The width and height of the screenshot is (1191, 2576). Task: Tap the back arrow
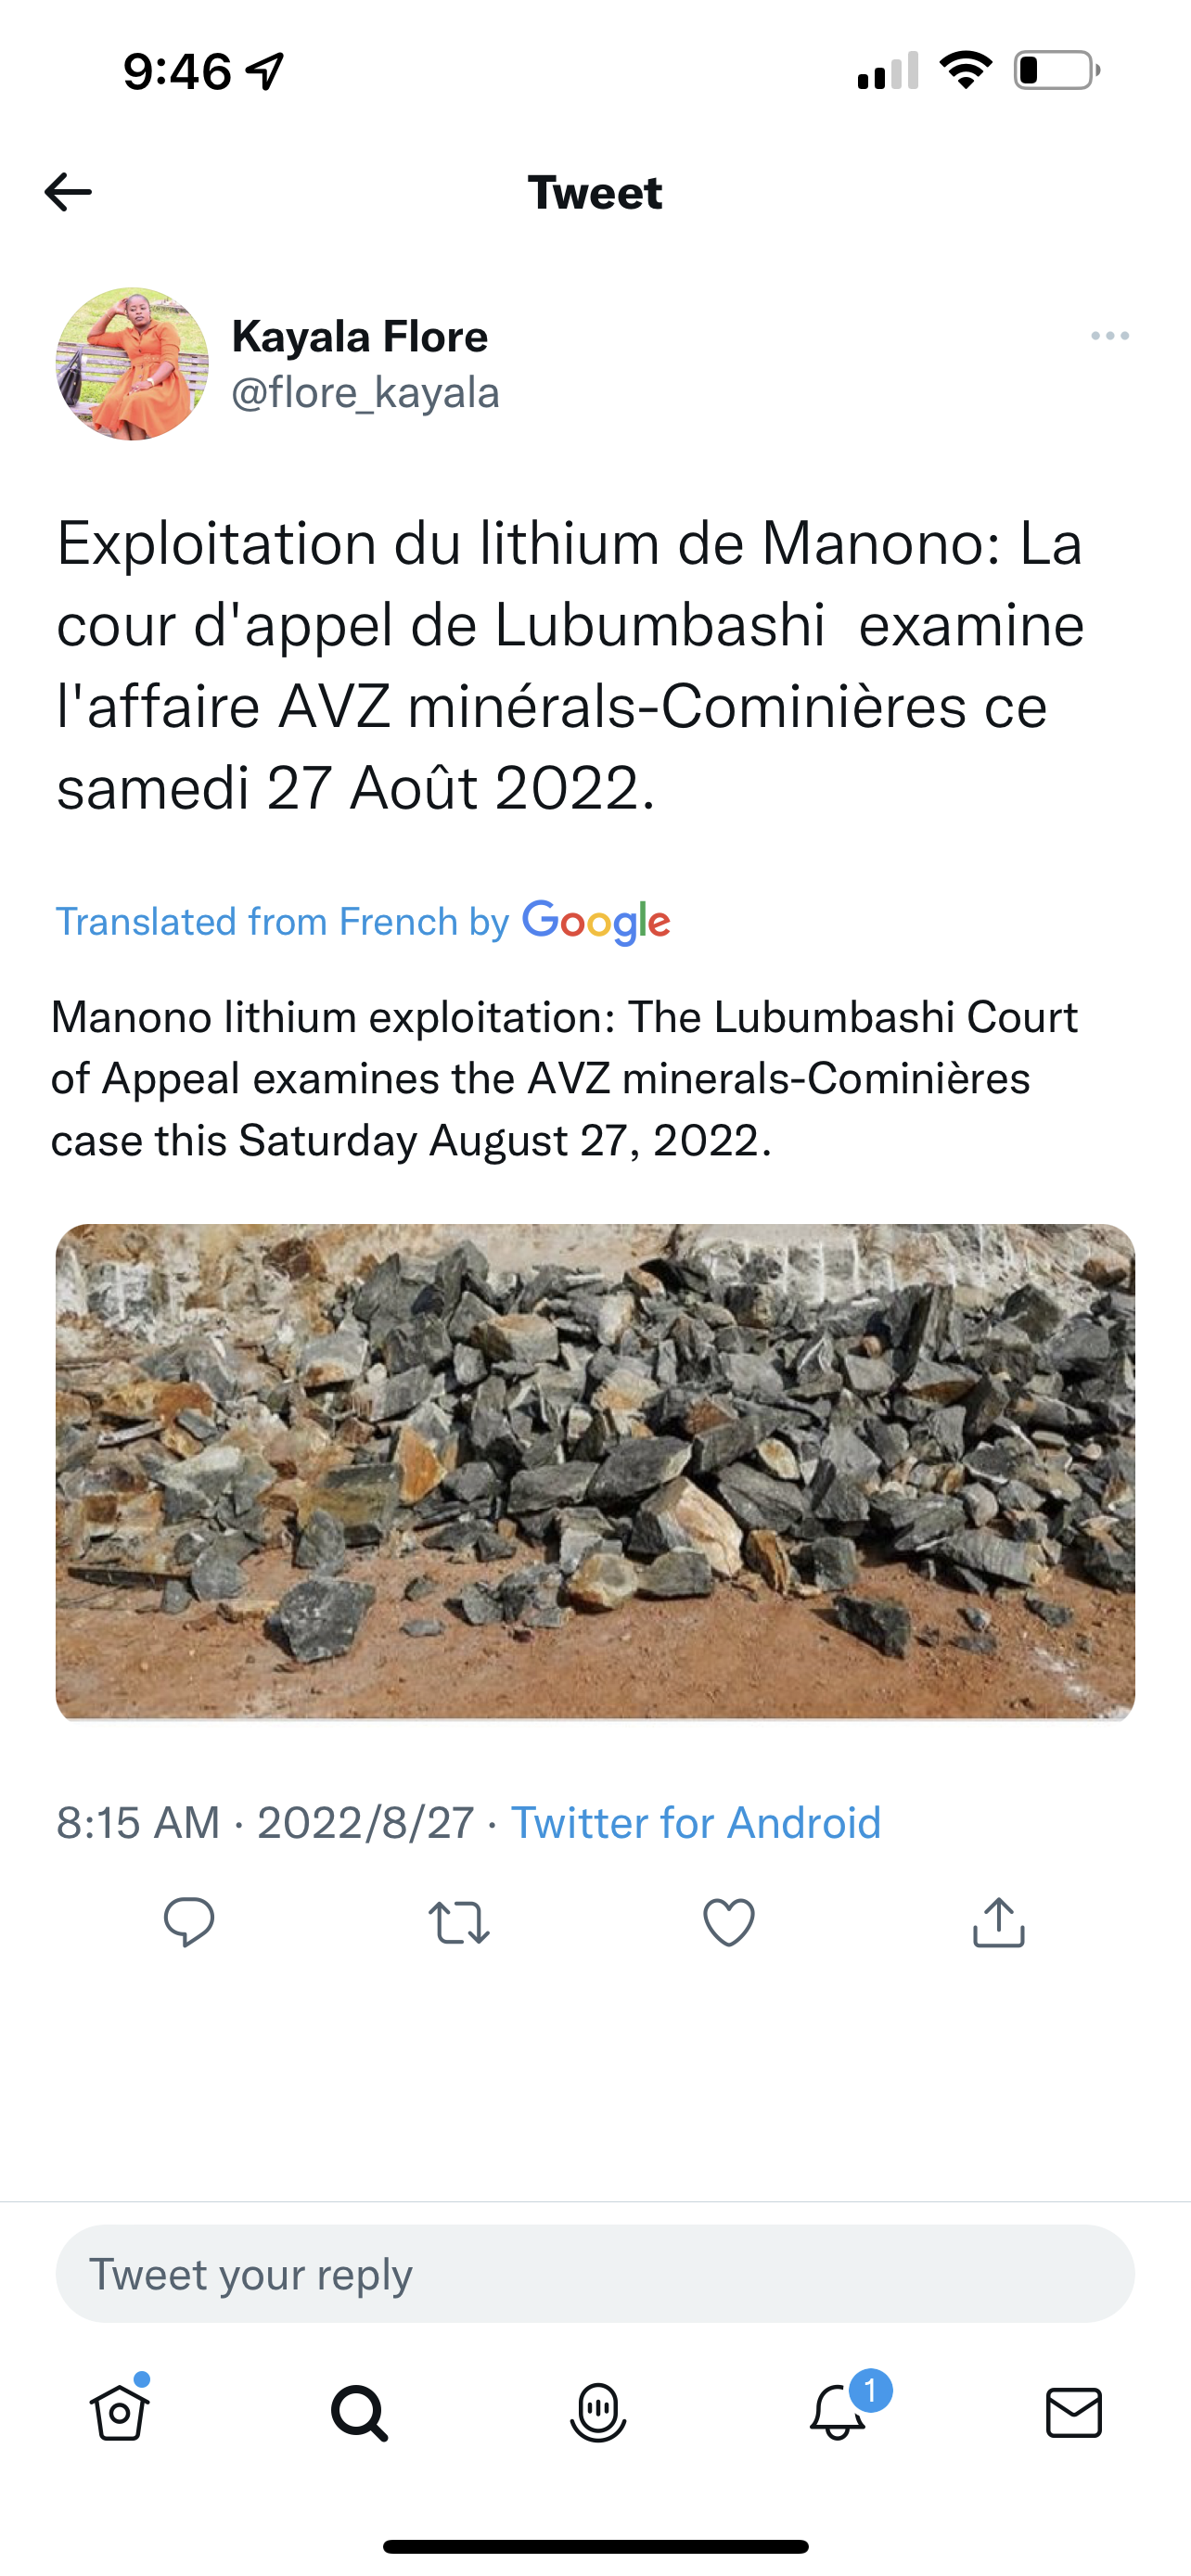[68, 192]
